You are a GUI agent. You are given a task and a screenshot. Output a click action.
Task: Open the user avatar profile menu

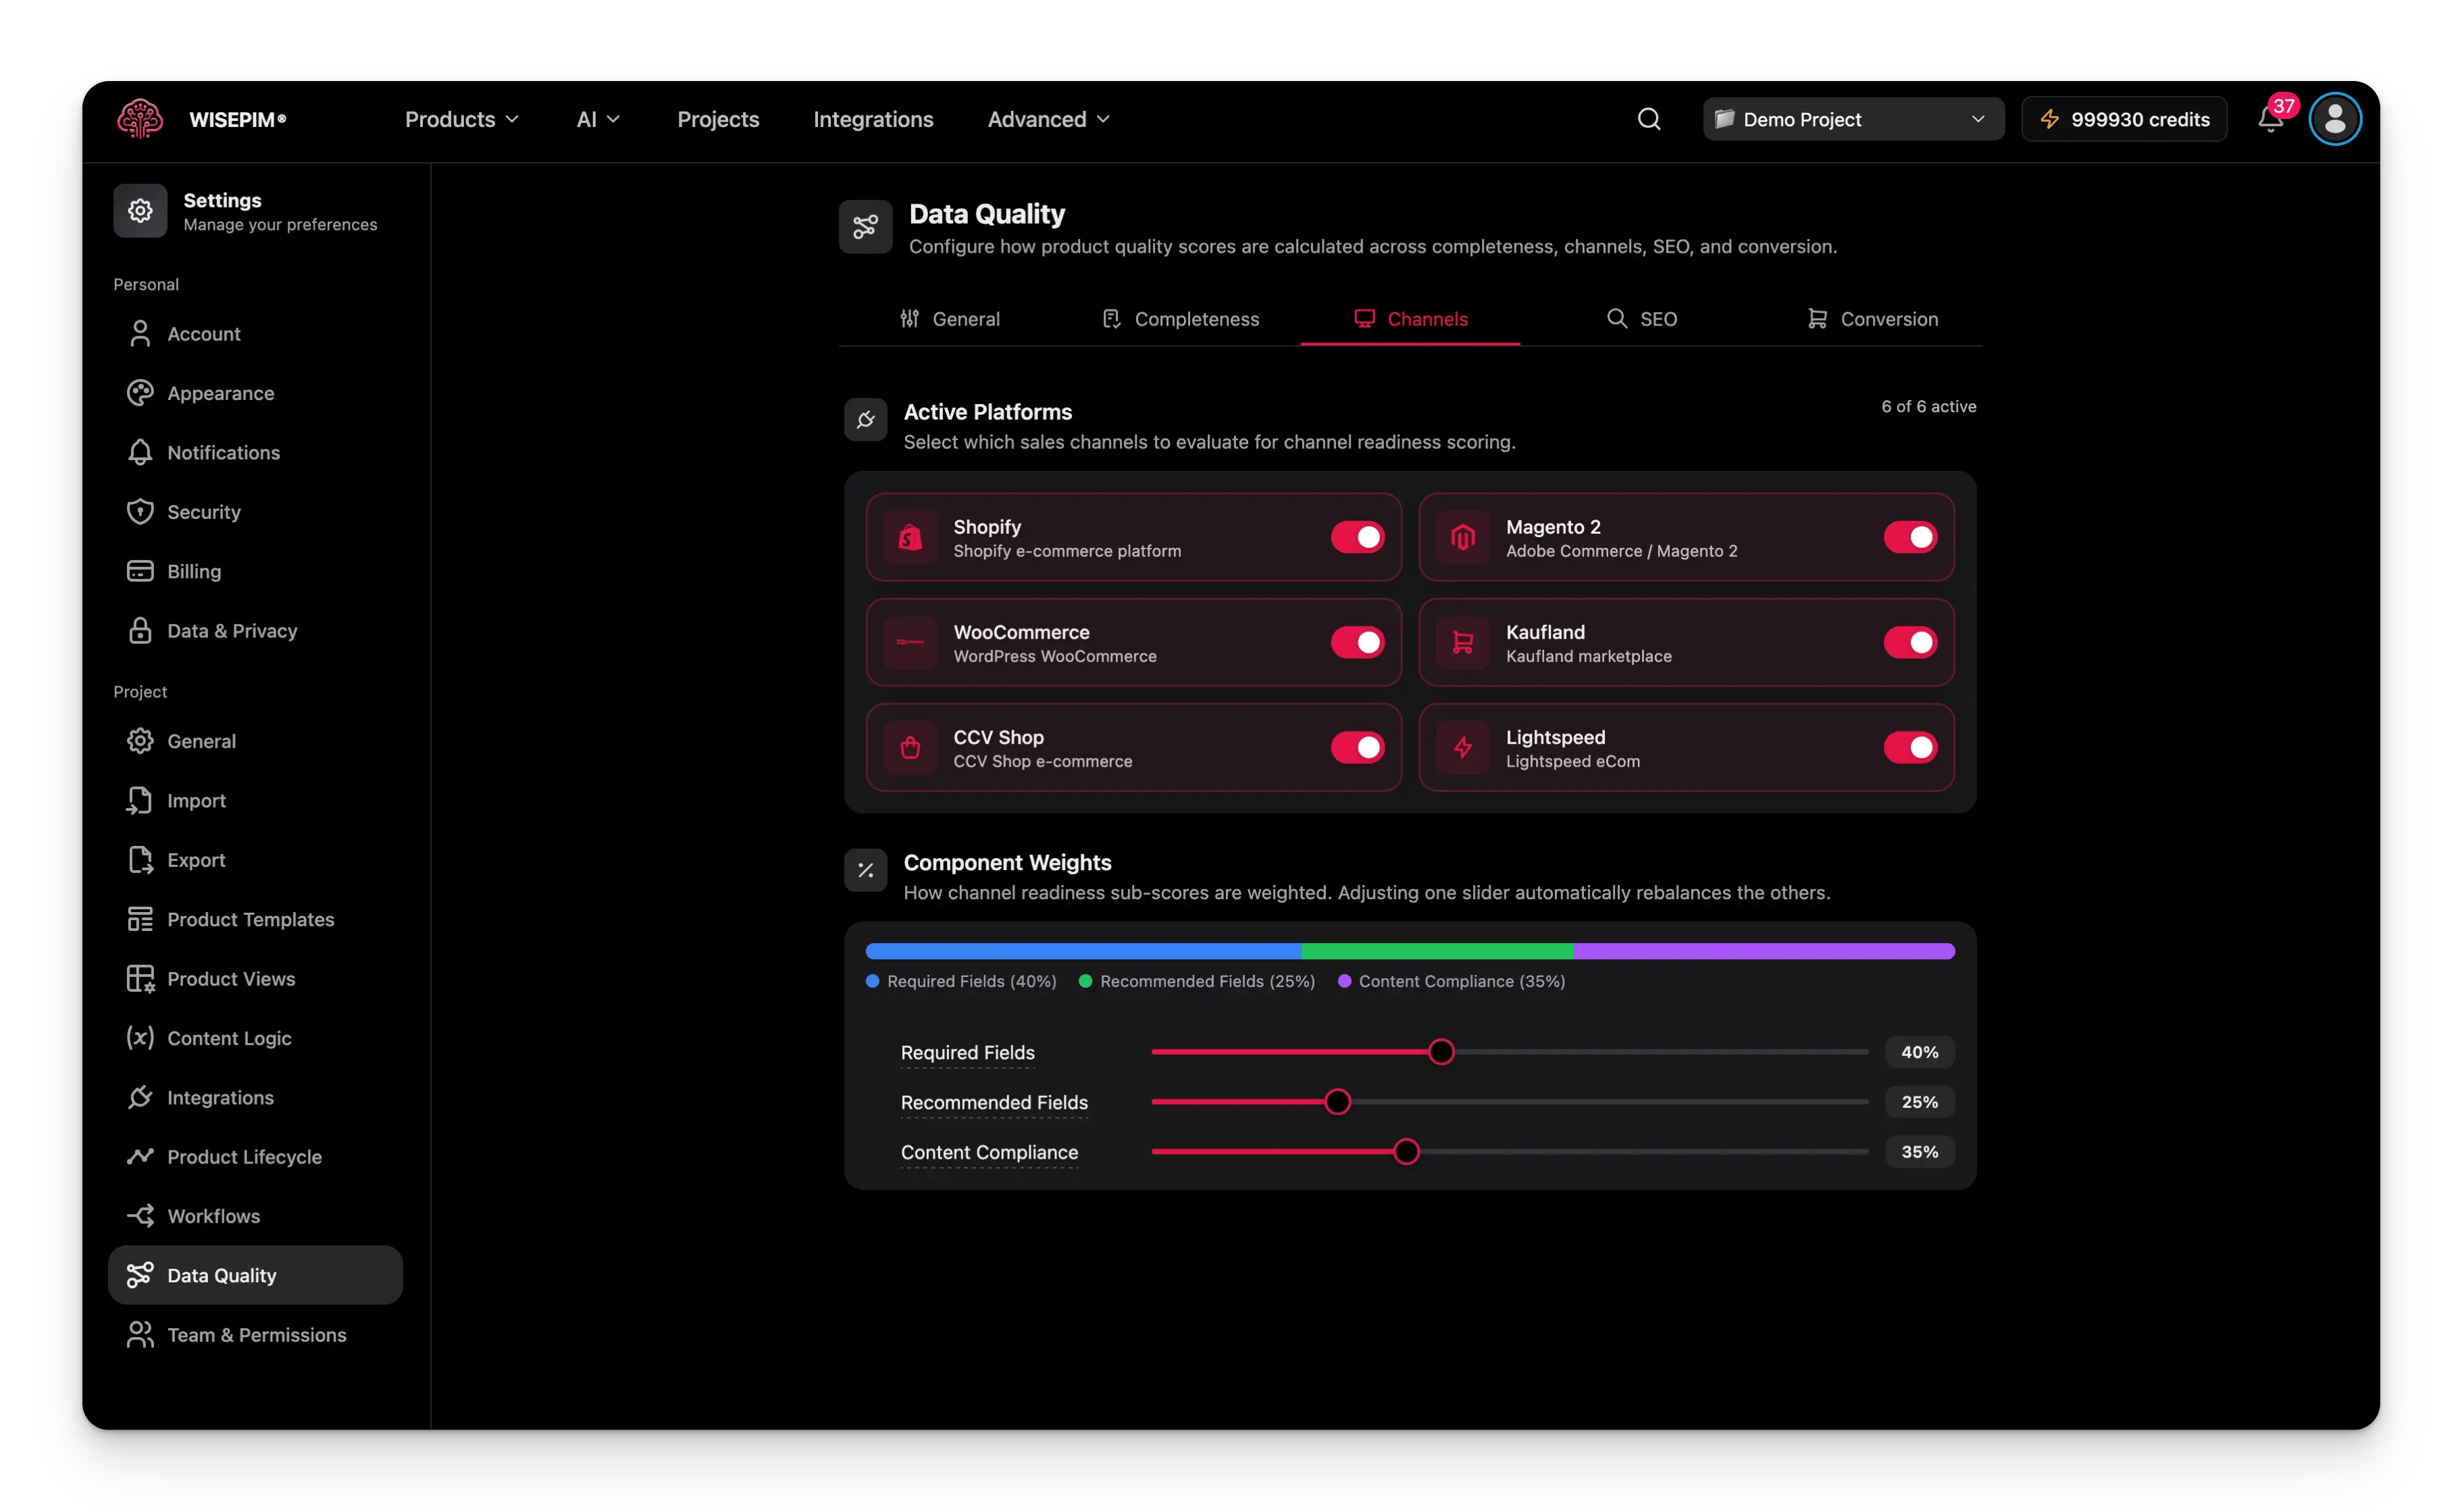[2335, 119]
